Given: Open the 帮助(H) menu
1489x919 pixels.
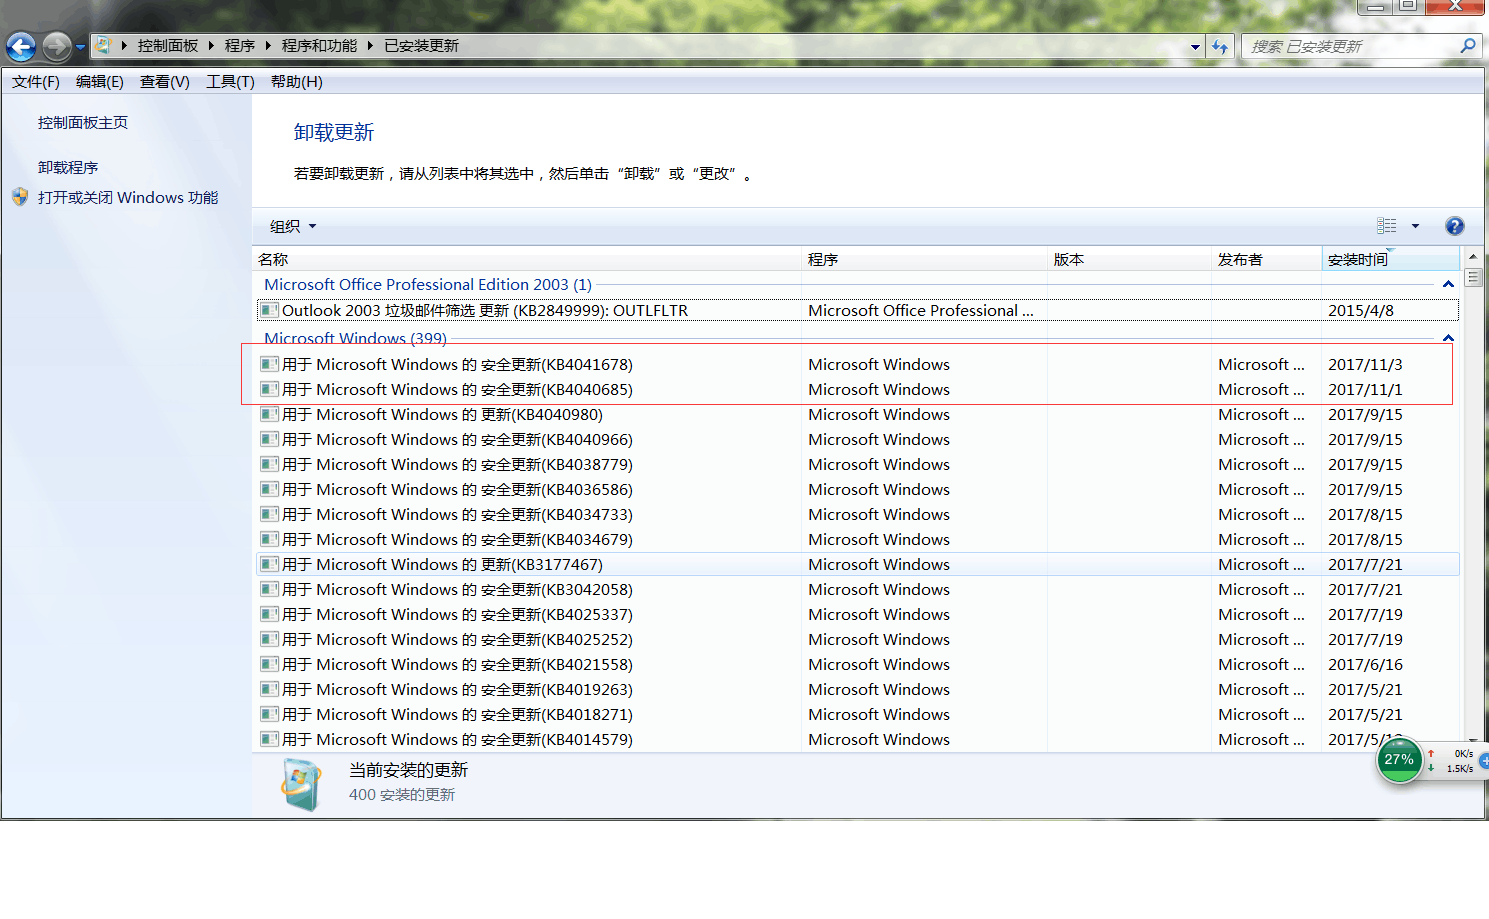Looking at the screenshot, I should tap(297, 82).
